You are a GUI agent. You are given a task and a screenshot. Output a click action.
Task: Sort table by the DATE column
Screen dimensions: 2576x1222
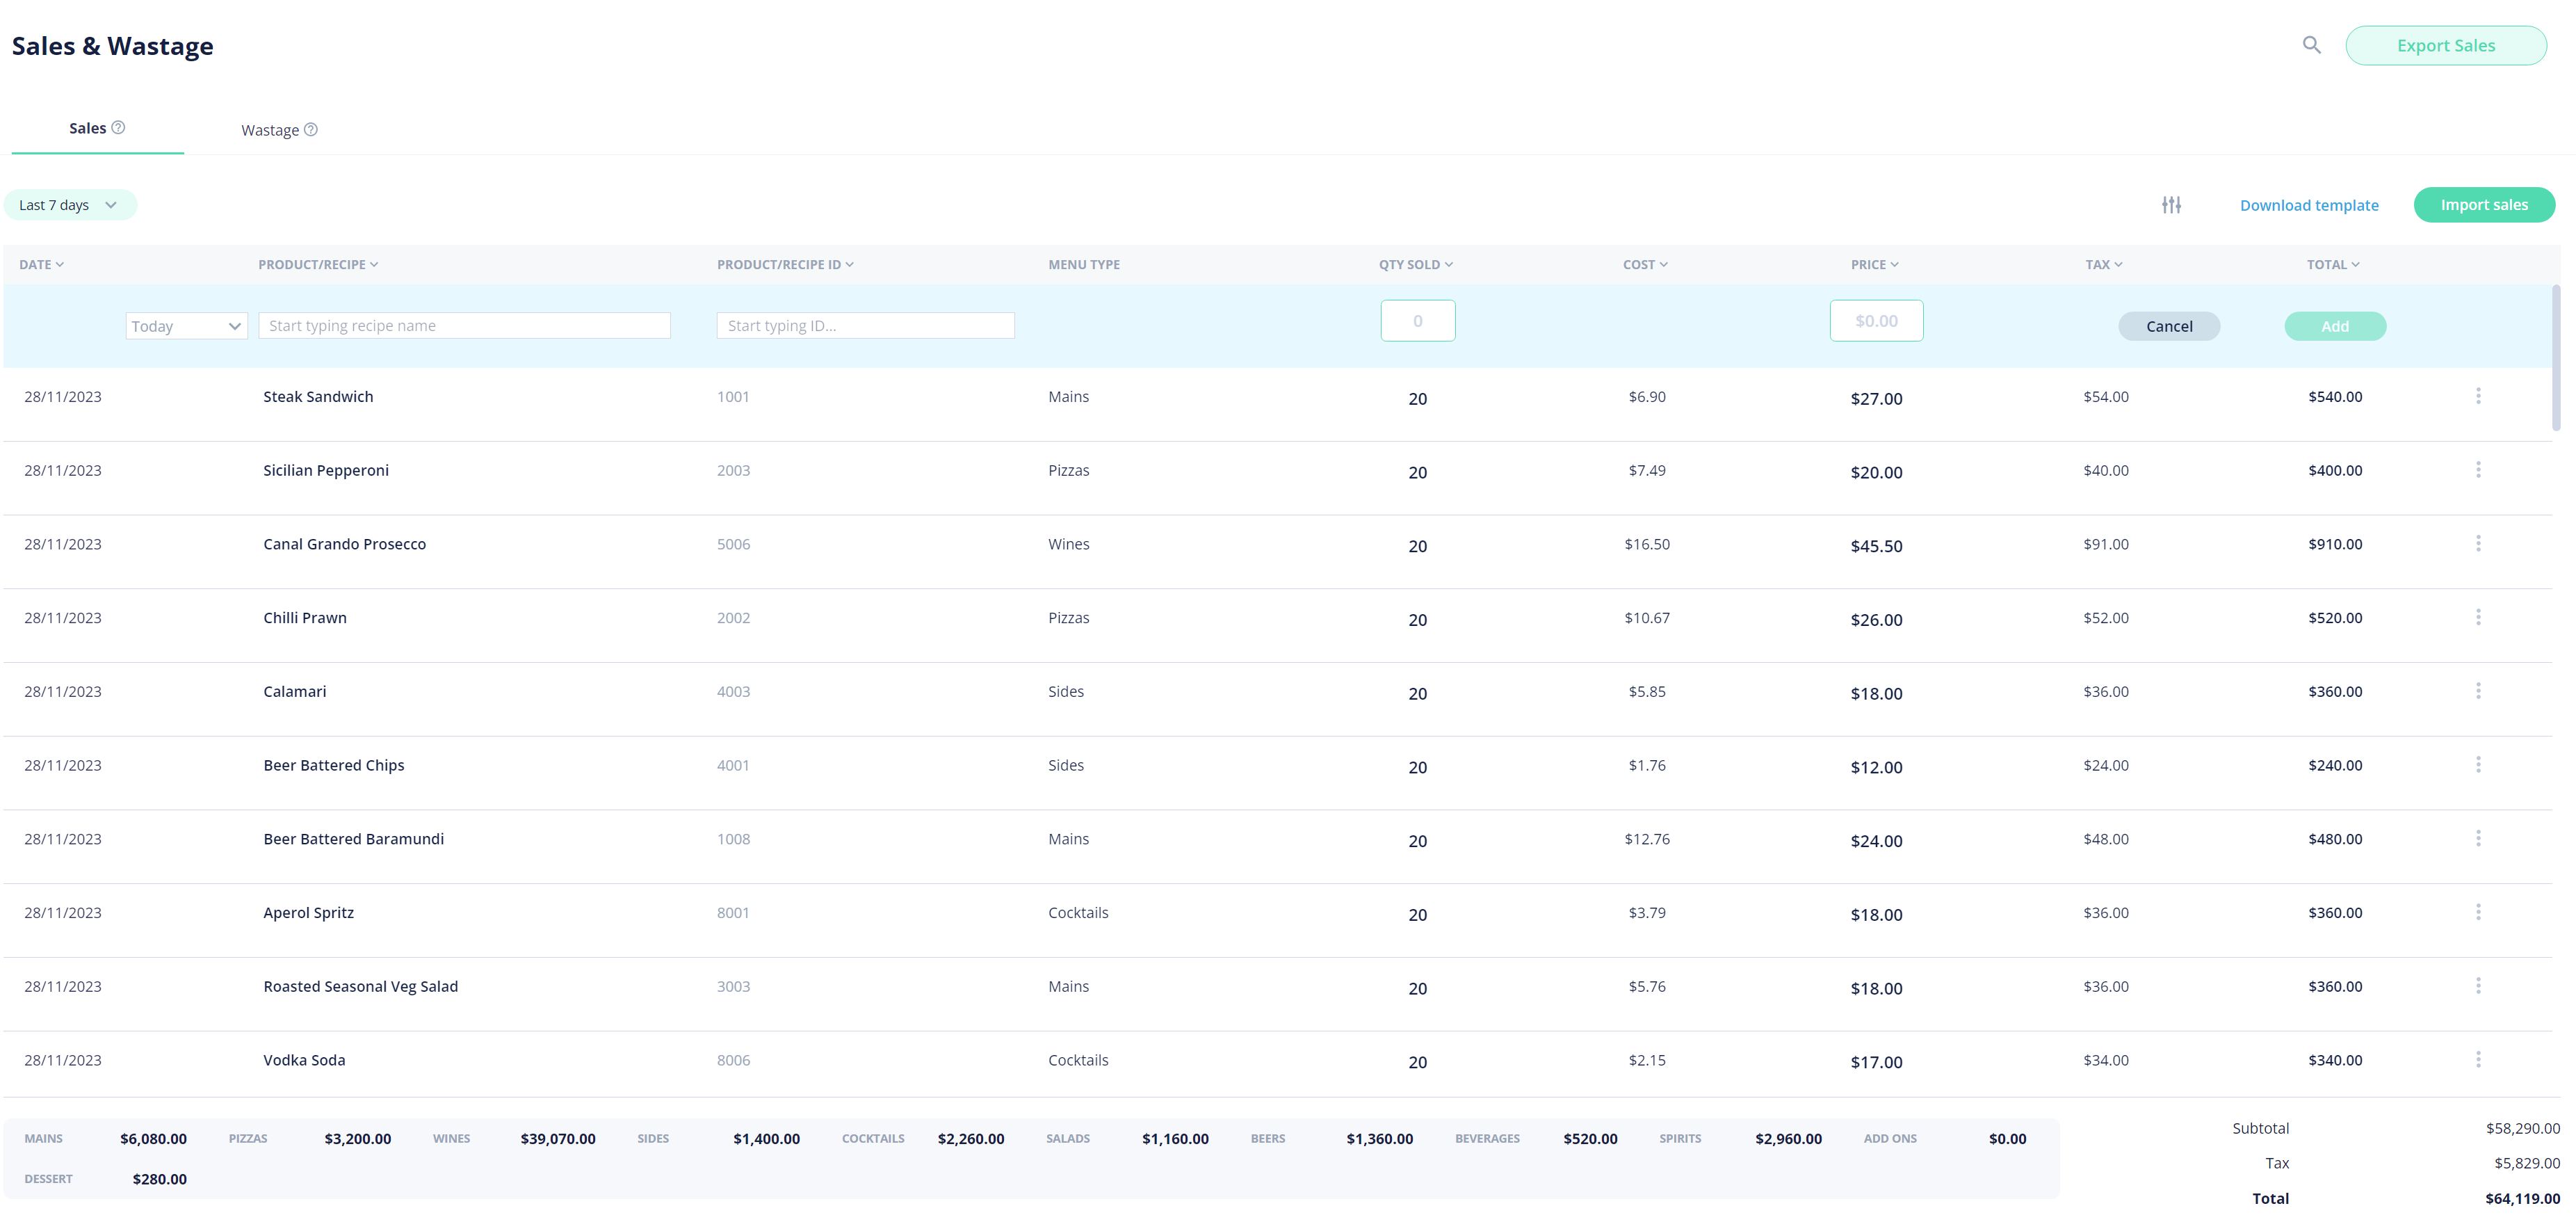[41, 264]
